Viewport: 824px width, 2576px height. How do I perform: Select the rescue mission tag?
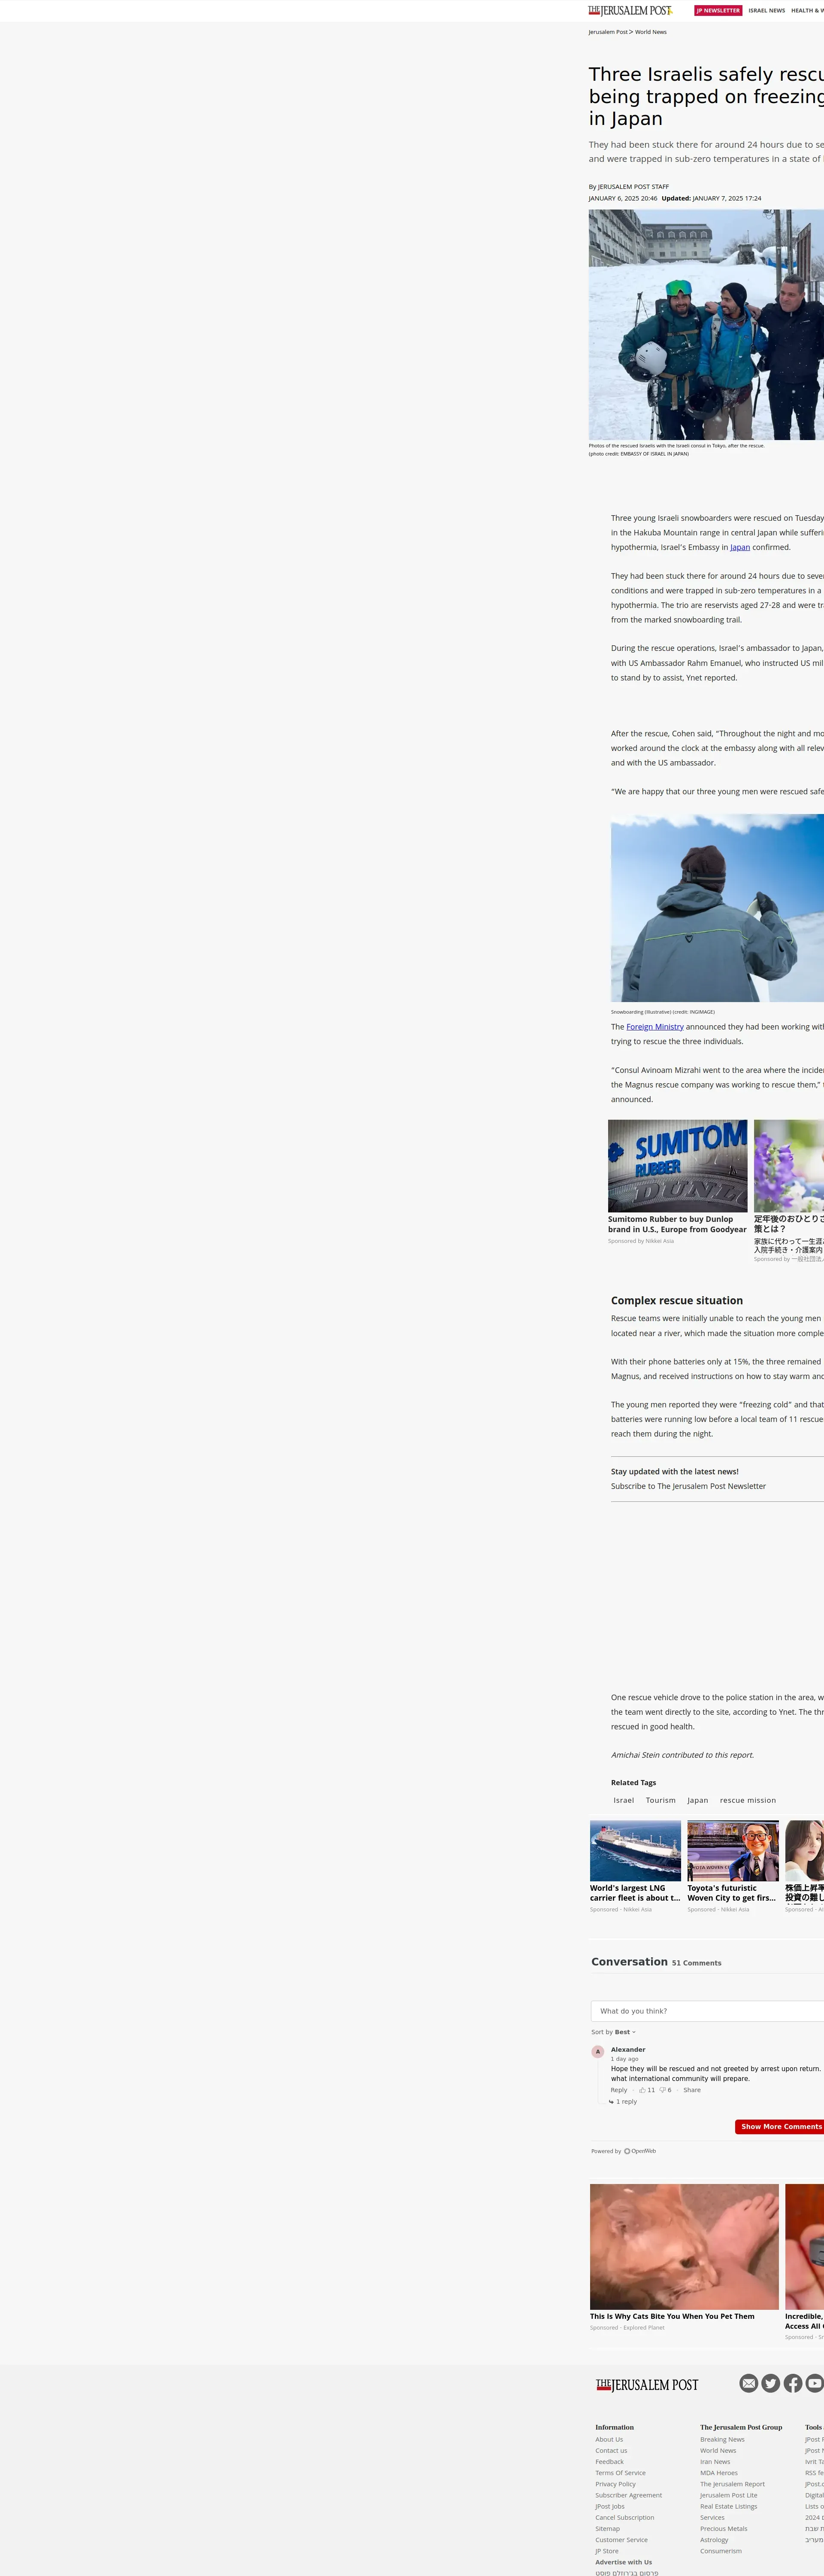click(x=747, y=1800)
